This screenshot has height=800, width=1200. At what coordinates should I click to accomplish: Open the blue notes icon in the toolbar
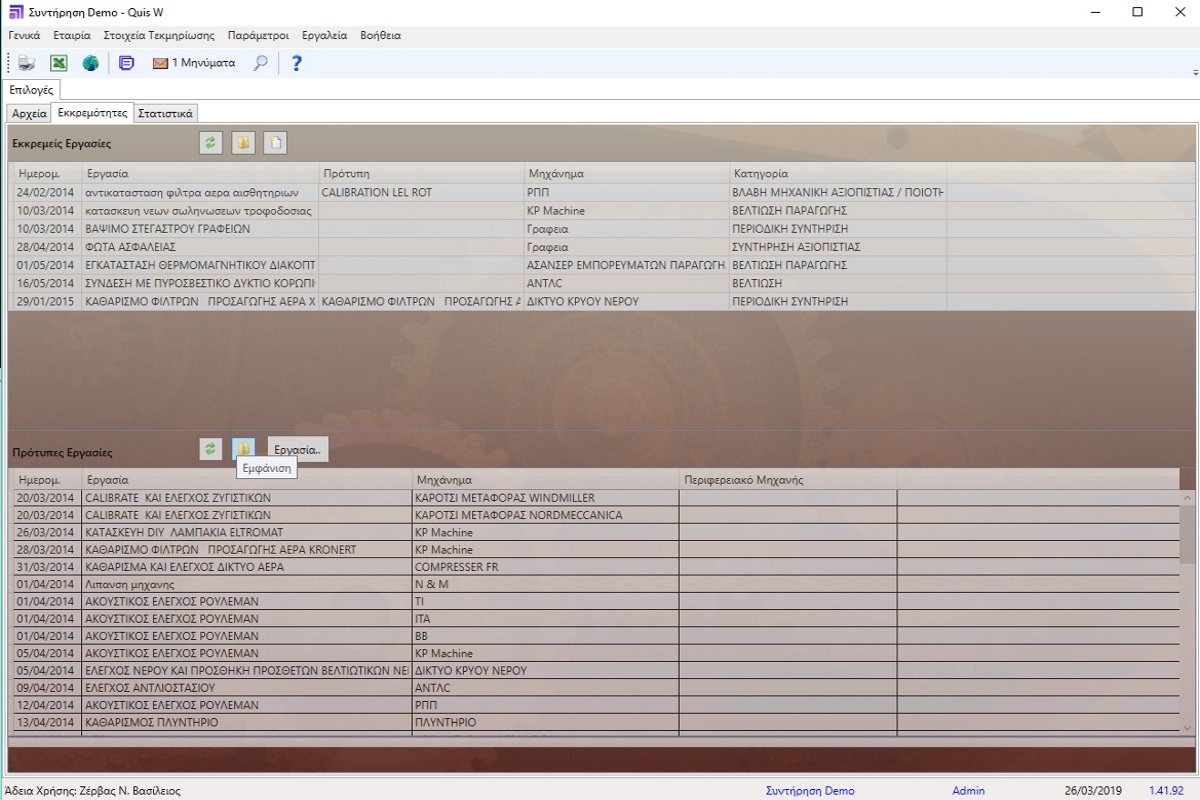[126, 63]
